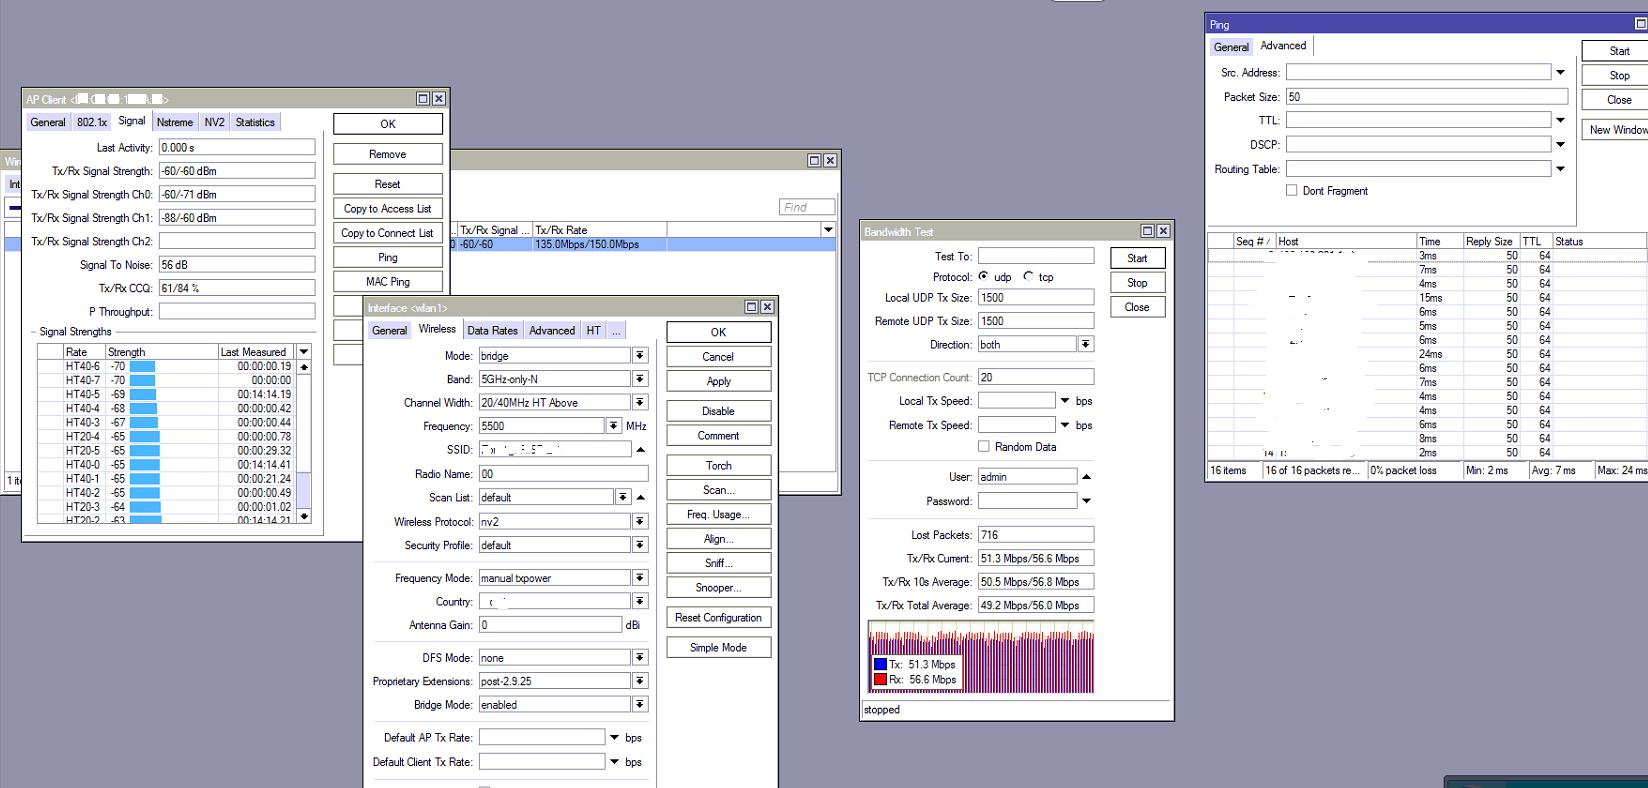
Task: Click the up arrow next to User field
Action: tap(1086, 477)
